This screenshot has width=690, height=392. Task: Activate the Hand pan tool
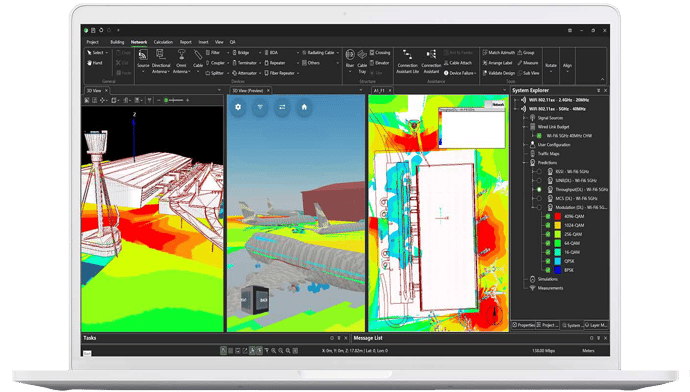pyautogui.click(x=95, y=63)
